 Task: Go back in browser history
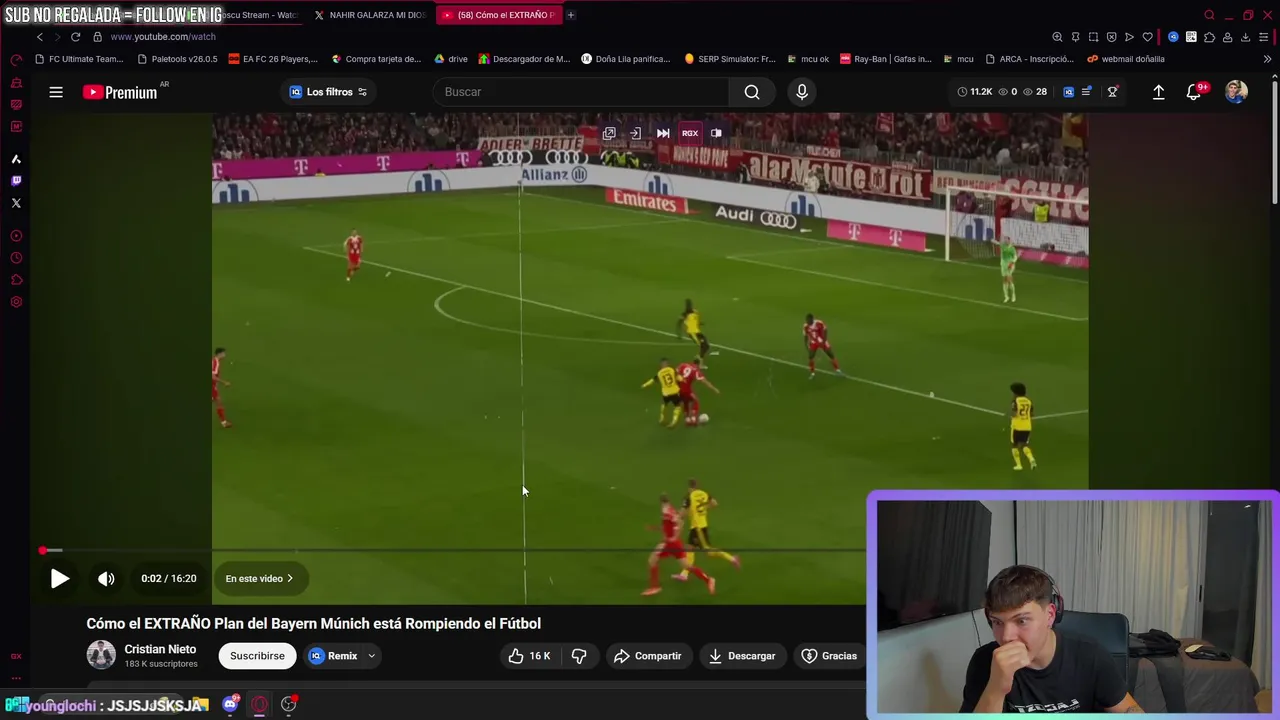coord(40,37)
